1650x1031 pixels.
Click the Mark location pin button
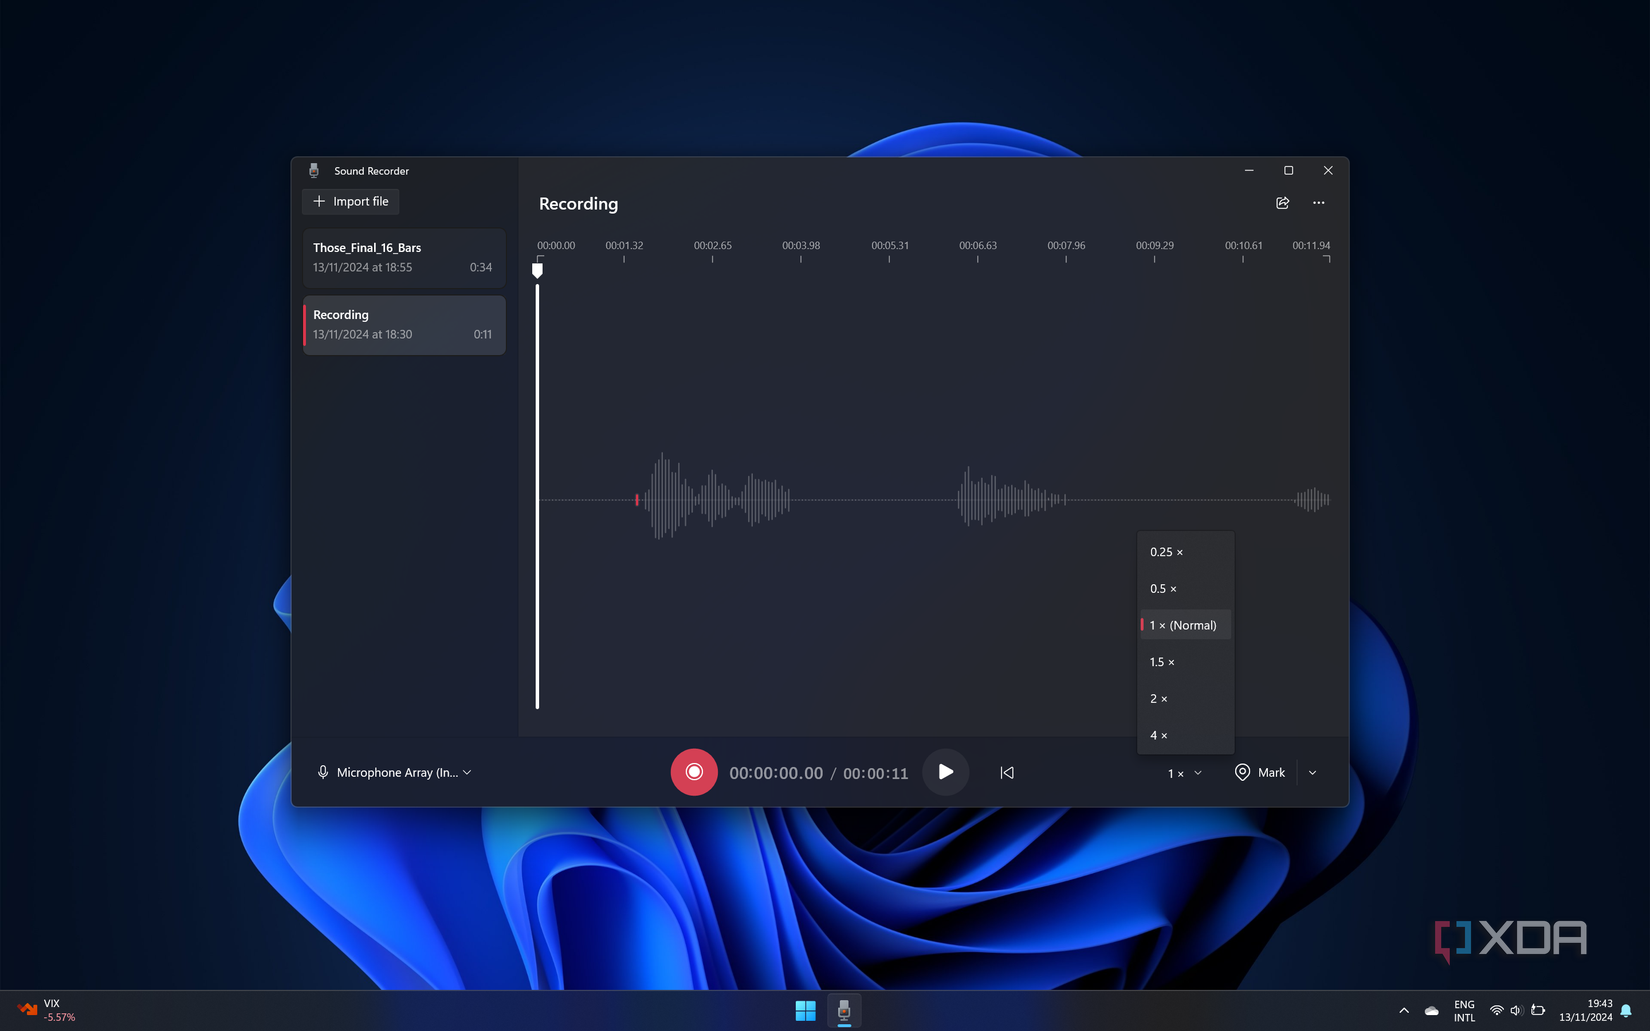[x=1260, y=772]
